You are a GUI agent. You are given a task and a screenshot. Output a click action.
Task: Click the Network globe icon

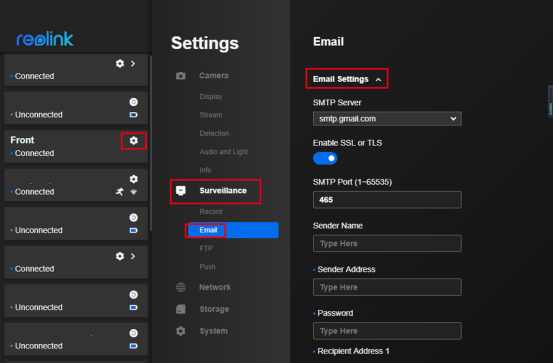(x=181, y=287)
